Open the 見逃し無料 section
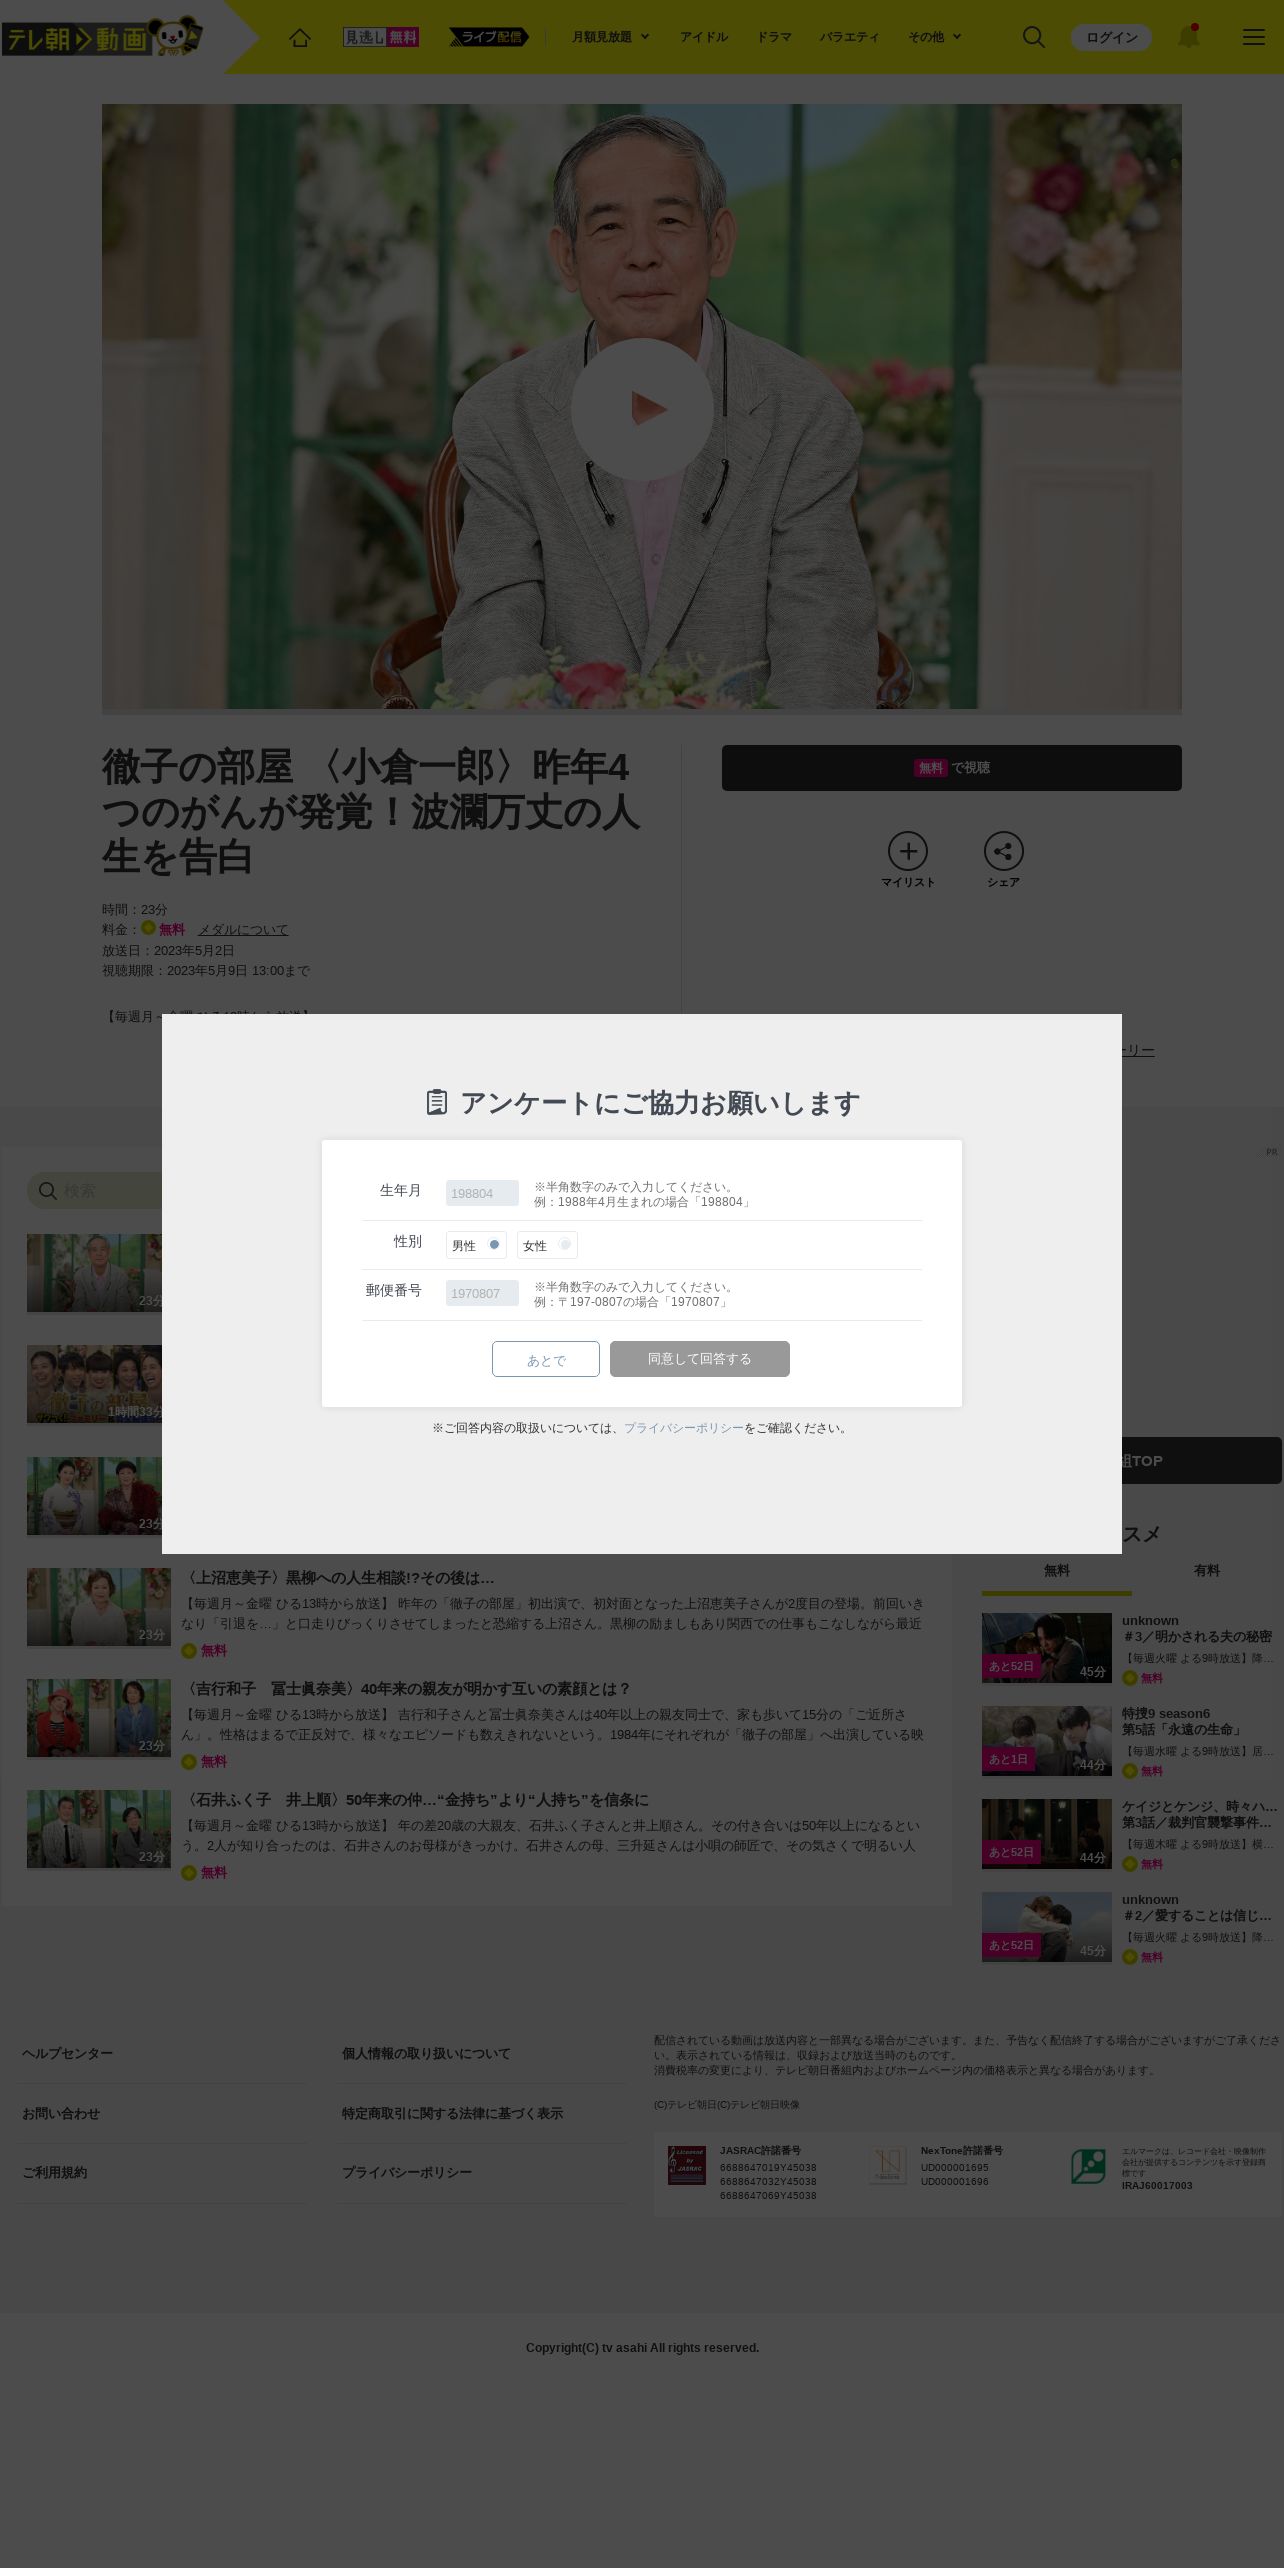 click(381, 37)
